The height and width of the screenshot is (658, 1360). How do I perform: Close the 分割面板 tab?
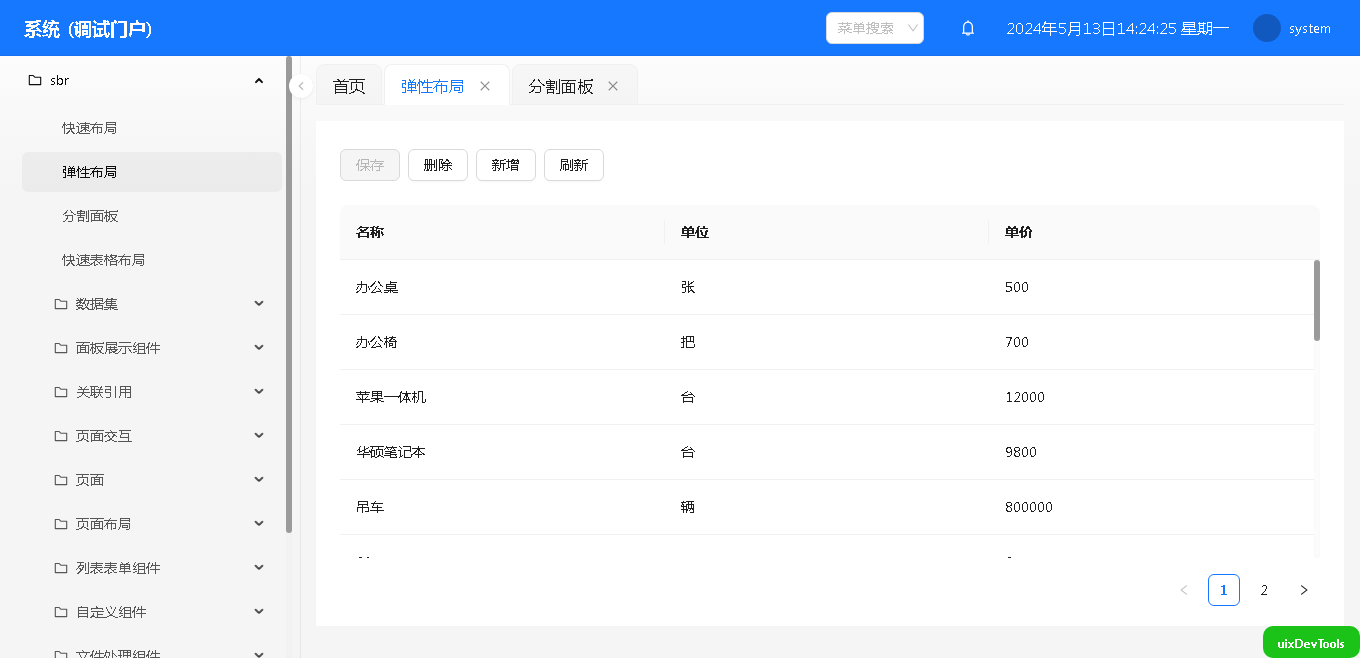613,86
